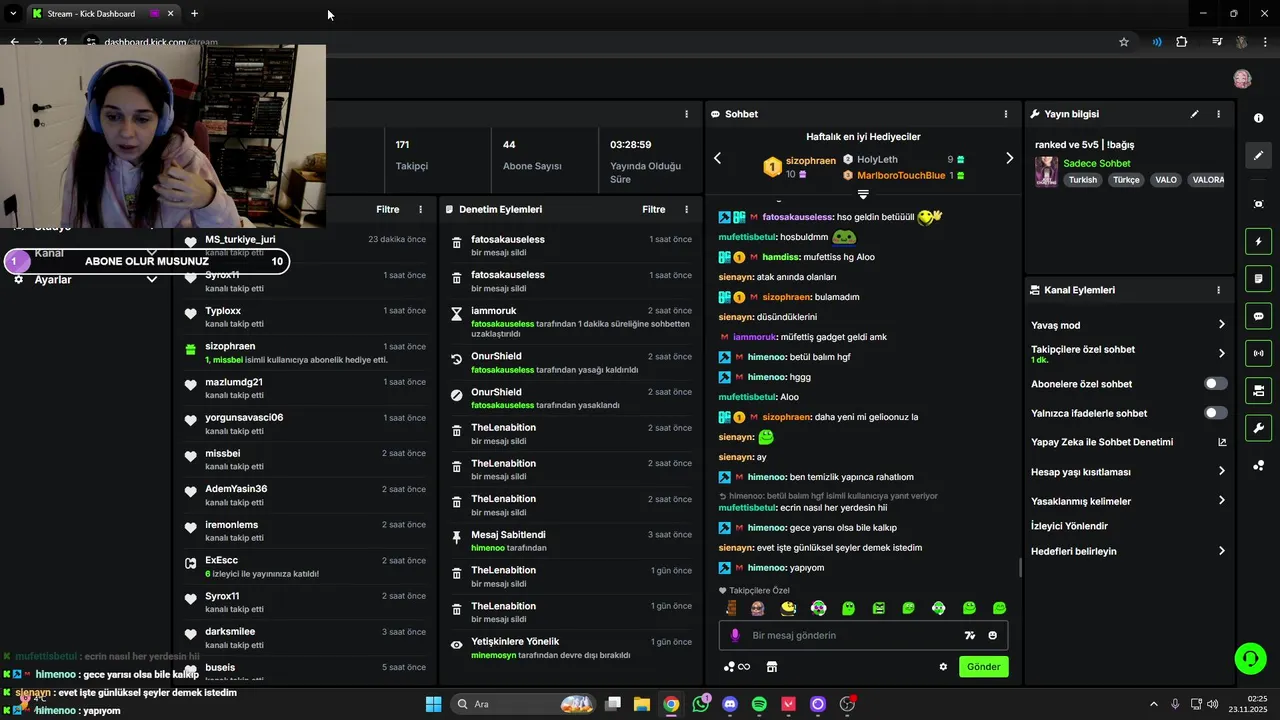Click the Gönder send button

click(983, 667)
